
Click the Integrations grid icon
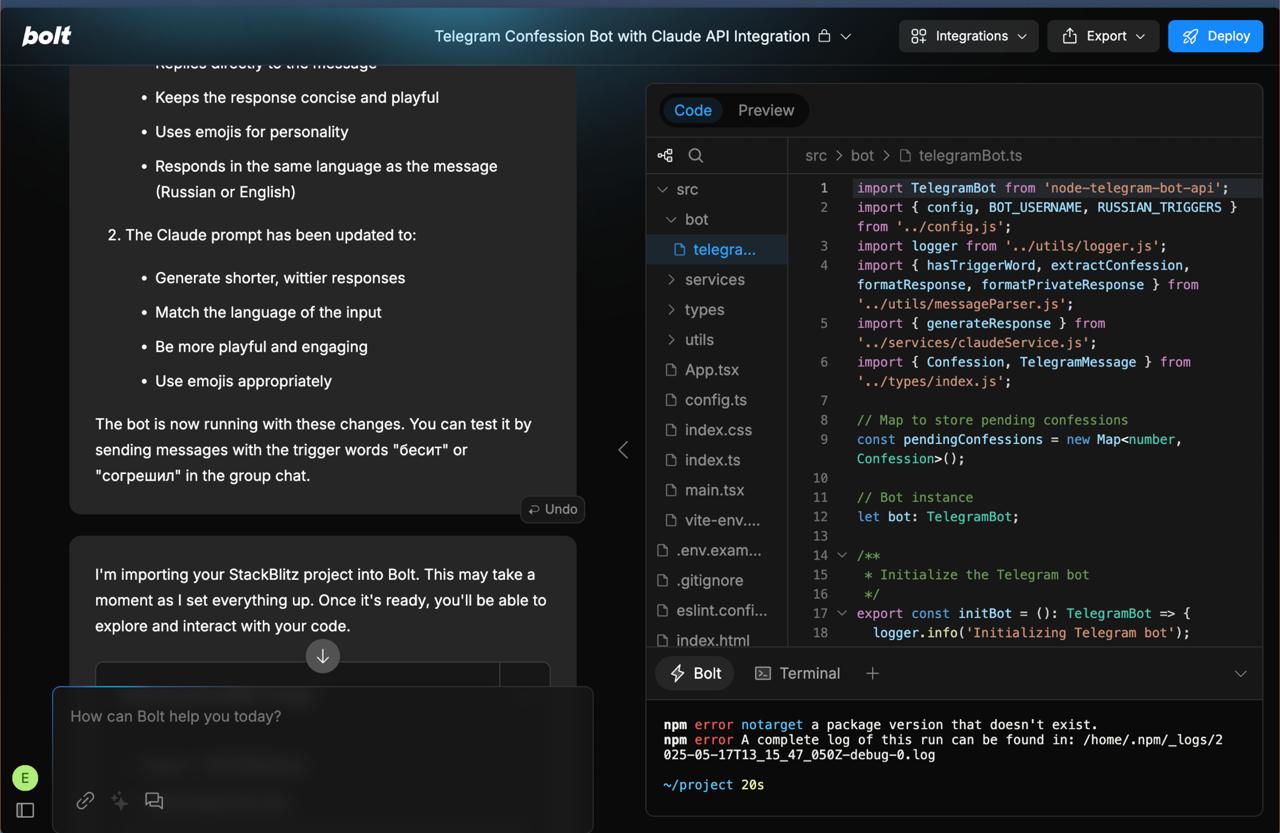919,36
